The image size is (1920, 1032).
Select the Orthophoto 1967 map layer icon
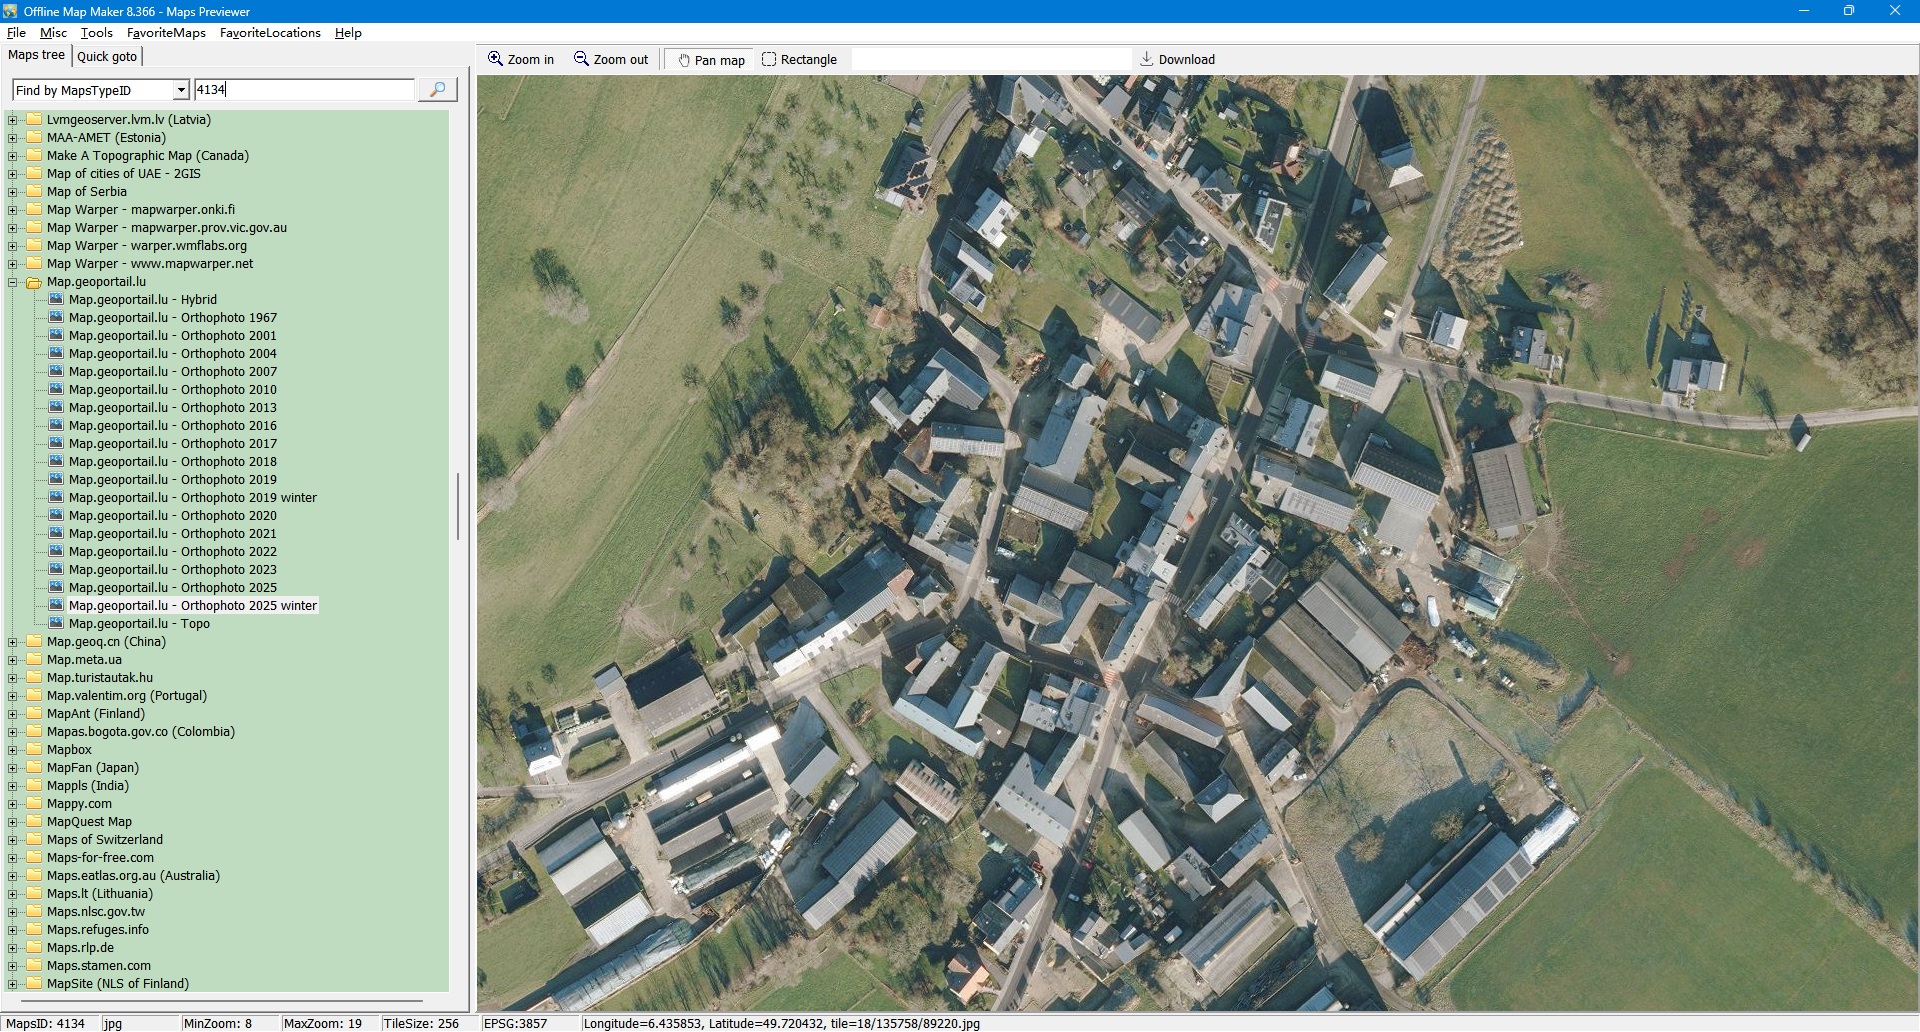pyautogui.click(x=56, y=318)
